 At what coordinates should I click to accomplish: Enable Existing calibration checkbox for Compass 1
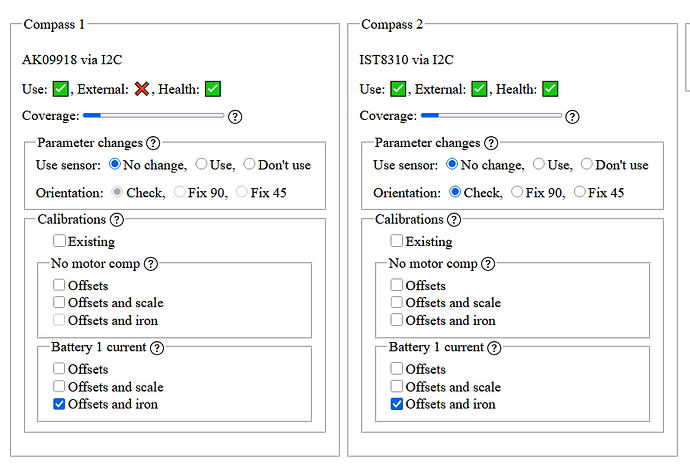coord(59,241)
